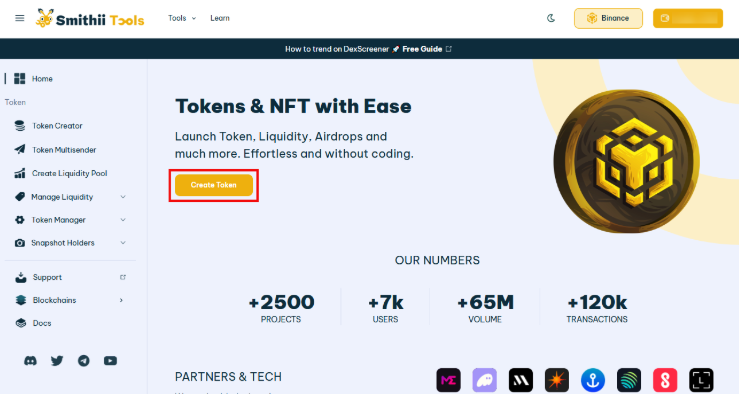Open the YouTube icon in sidebar
This screenshot has height=397, width=739.
[110, 361]
